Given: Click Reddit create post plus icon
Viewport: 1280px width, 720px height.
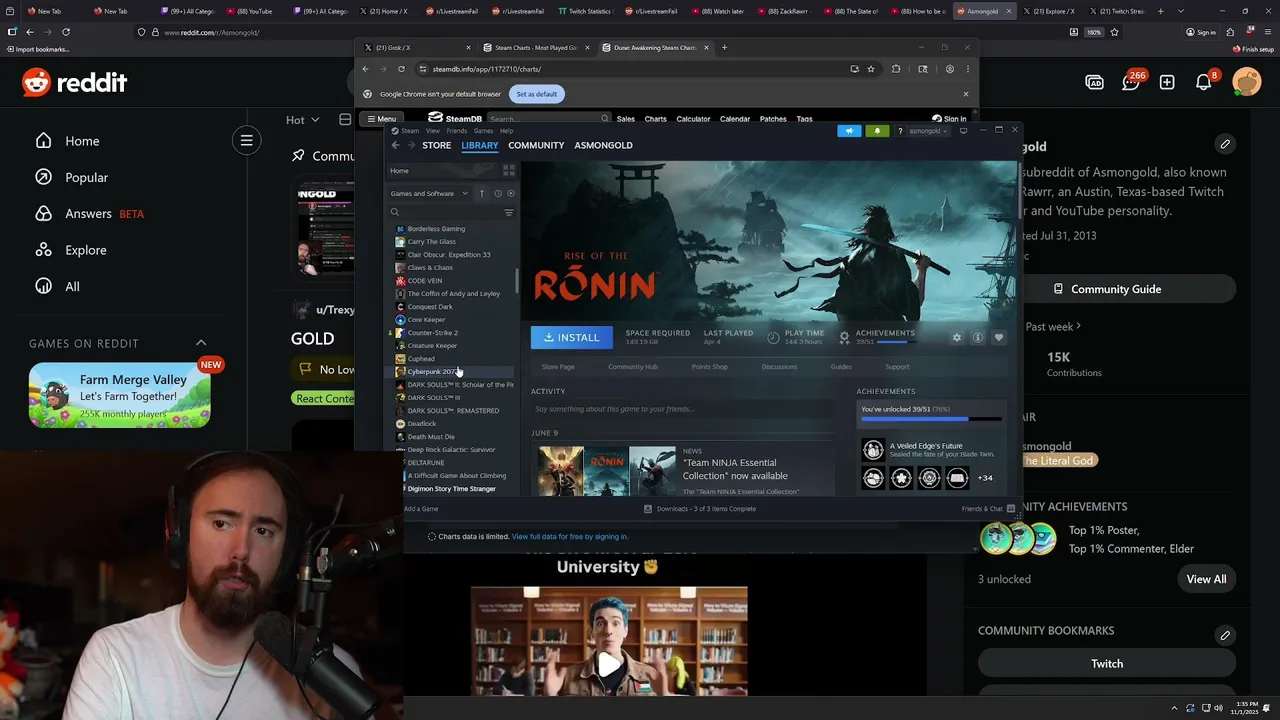Looking at the screenshot, I should (1167, 82).
